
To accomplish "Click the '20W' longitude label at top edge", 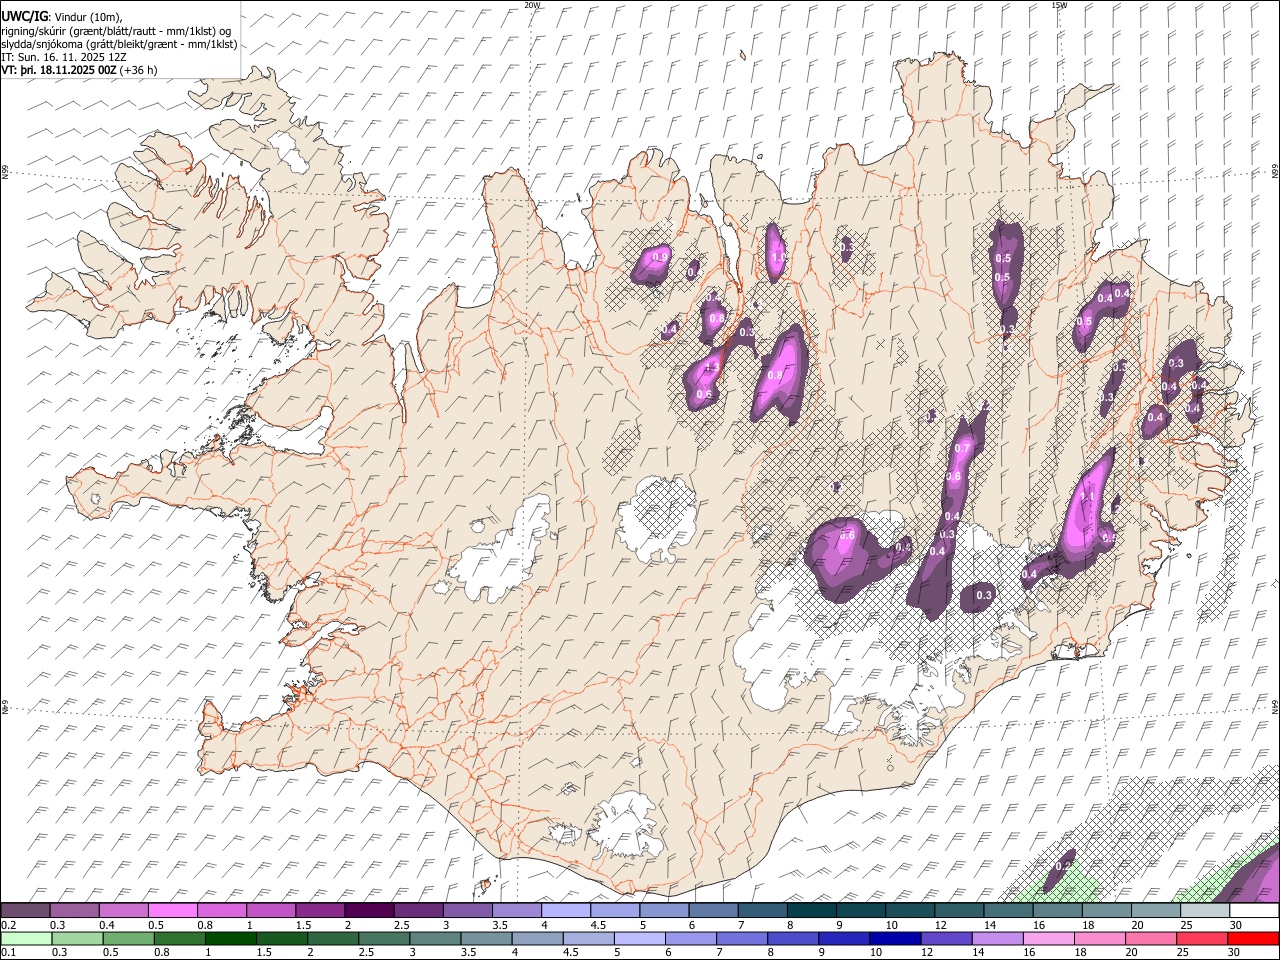I will click(531, 5).
